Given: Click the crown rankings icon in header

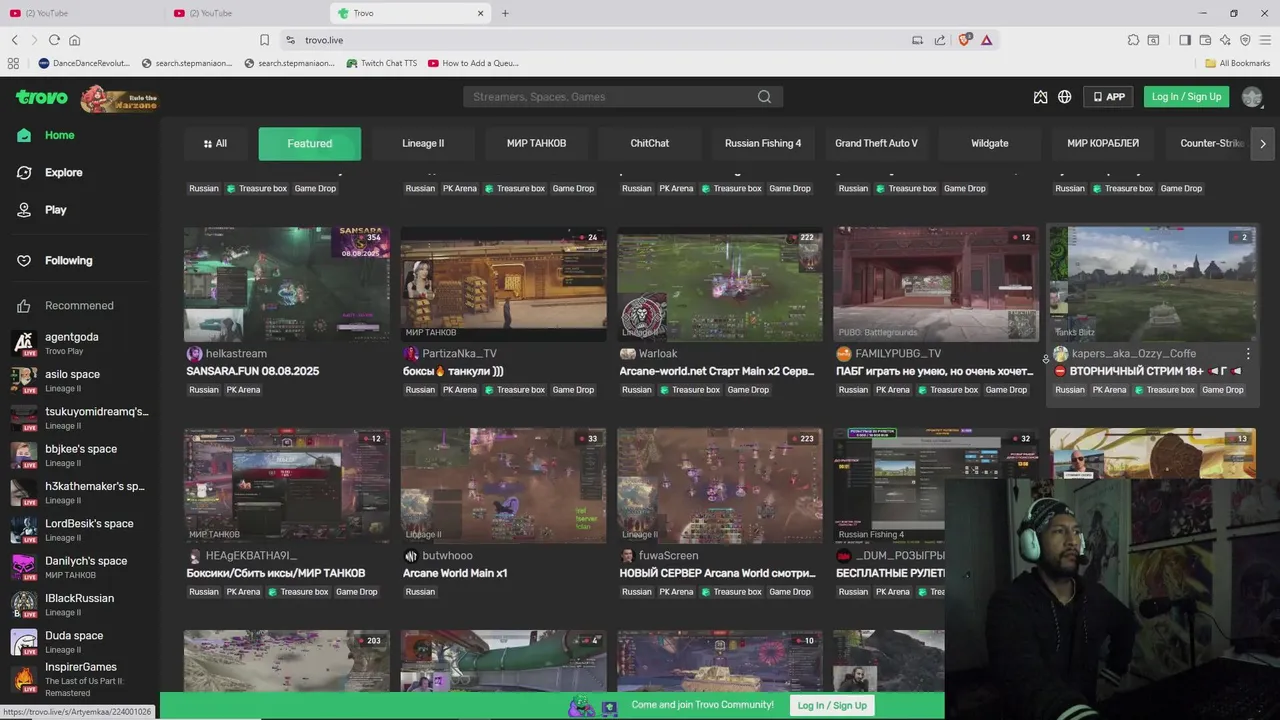Looking at the screenshot, I should pos(1040,97).
